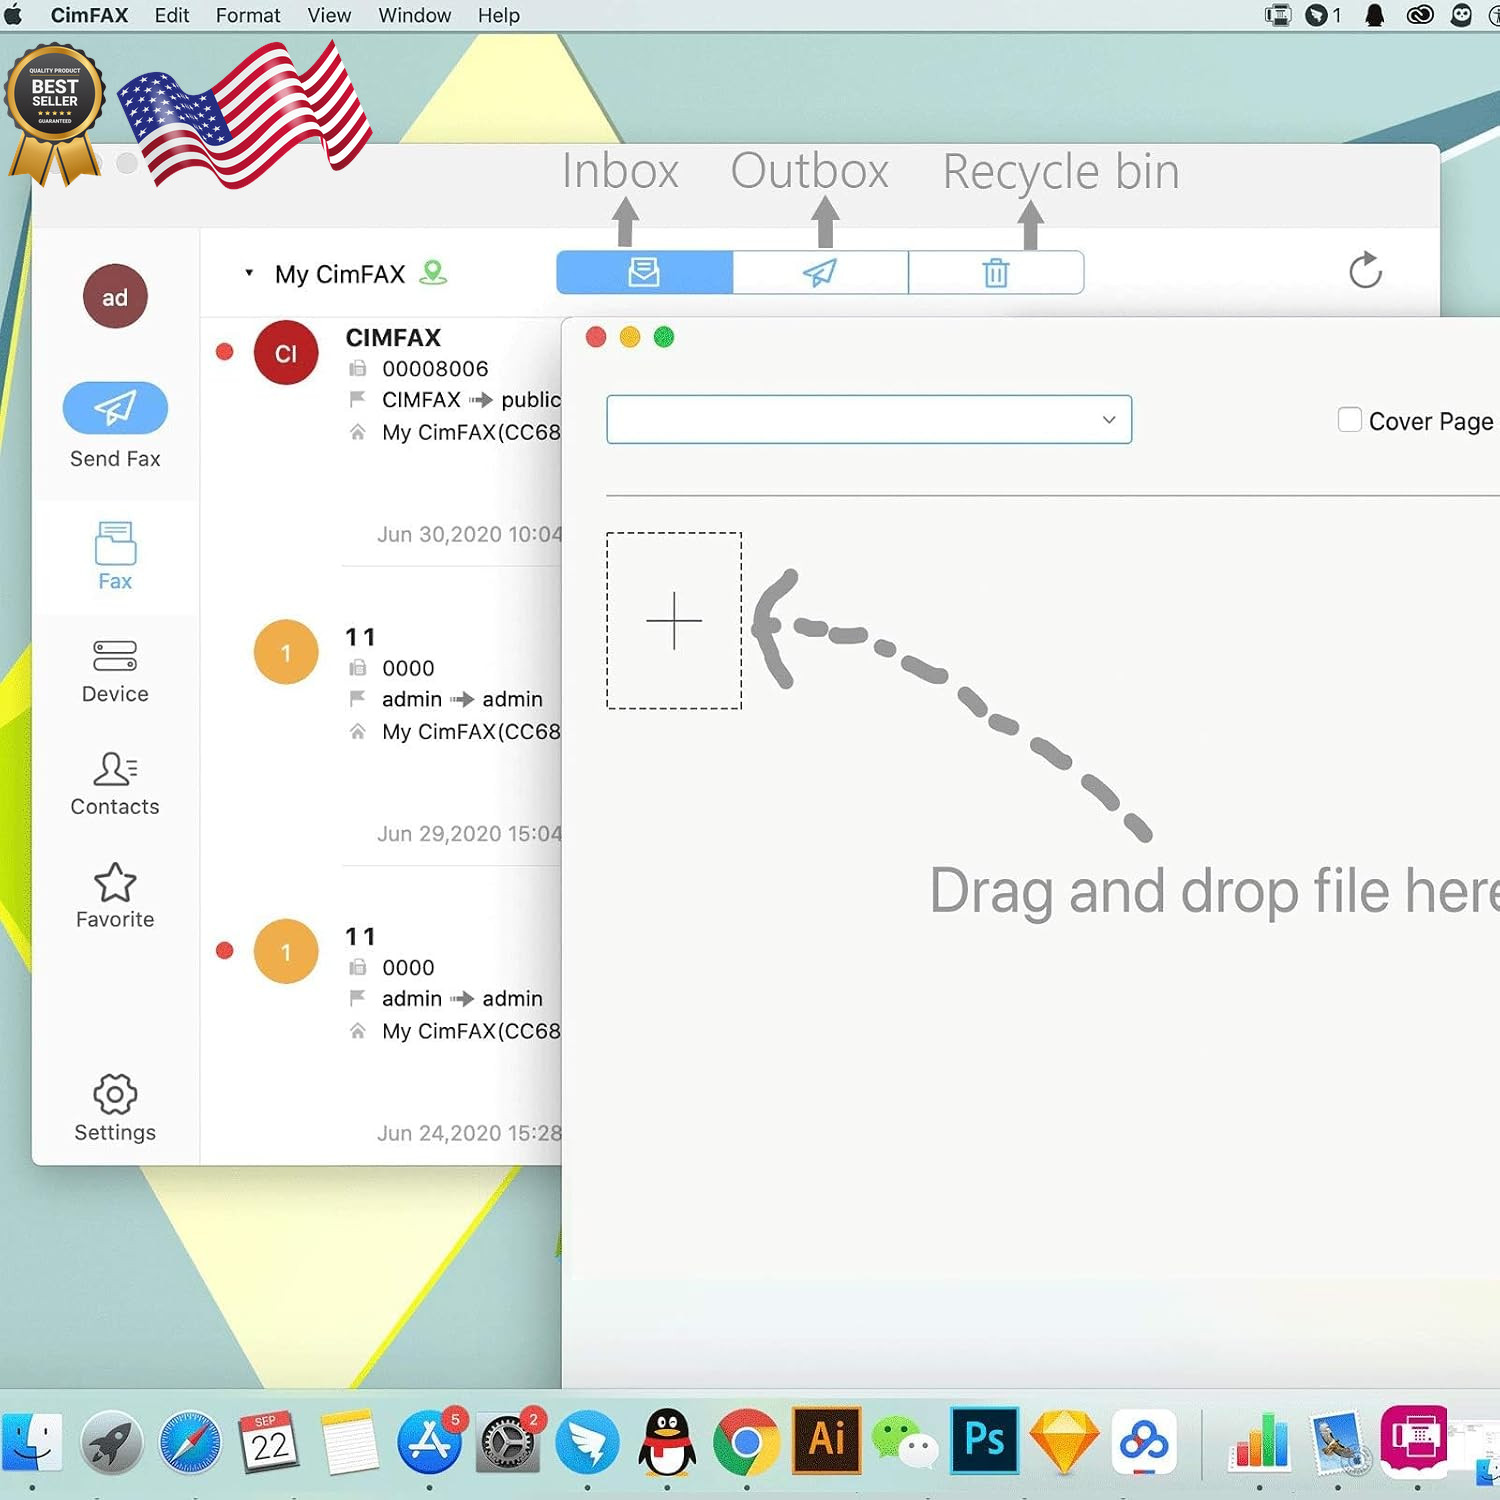Click the 'Jun 30,2020 10:04' timestamp
This screenshot has width=1500, height=1500.
click(x=469, y=535)
